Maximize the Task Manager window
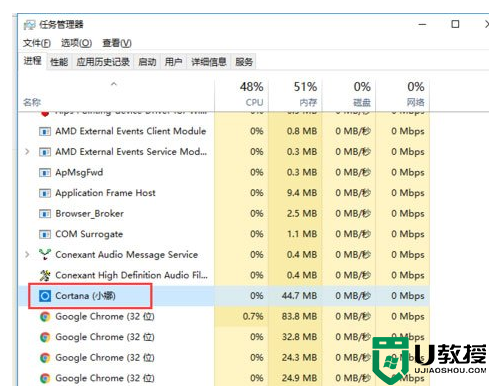 pos(455,24)
